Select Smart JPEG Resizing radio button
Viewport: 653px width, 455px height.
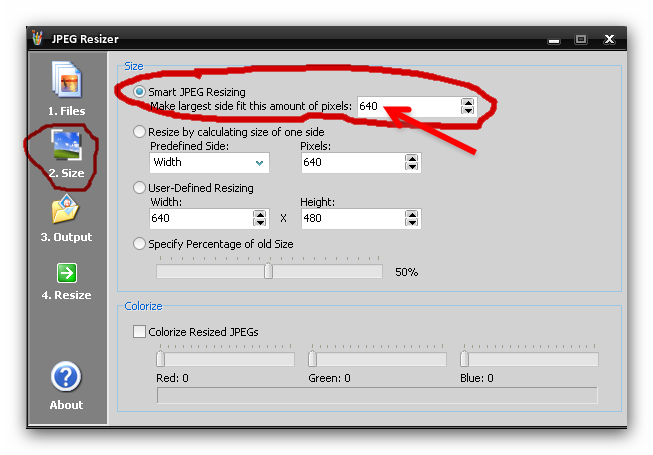click(140, 92)
